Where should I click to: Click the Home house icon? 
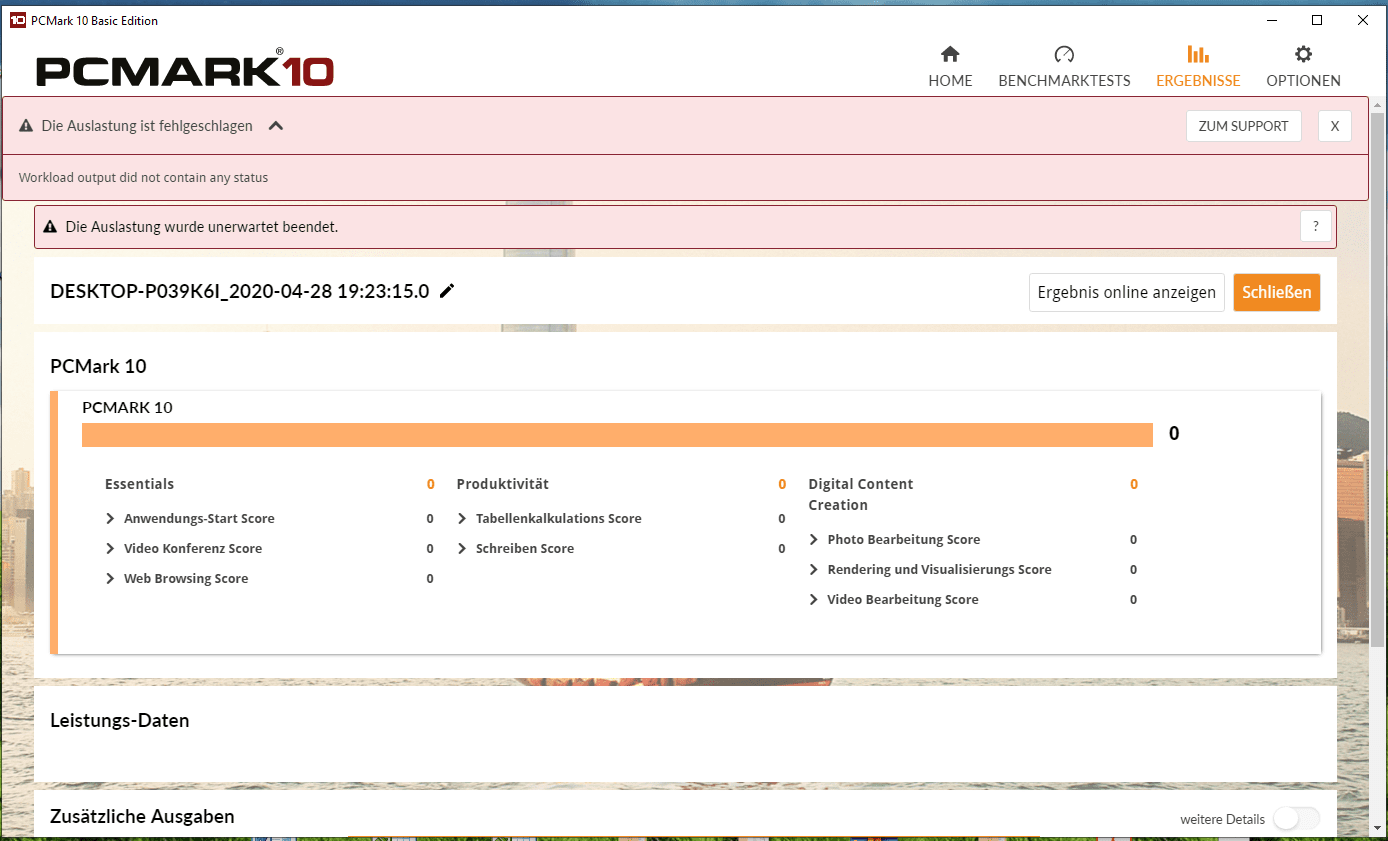click(x=950, y=54)
